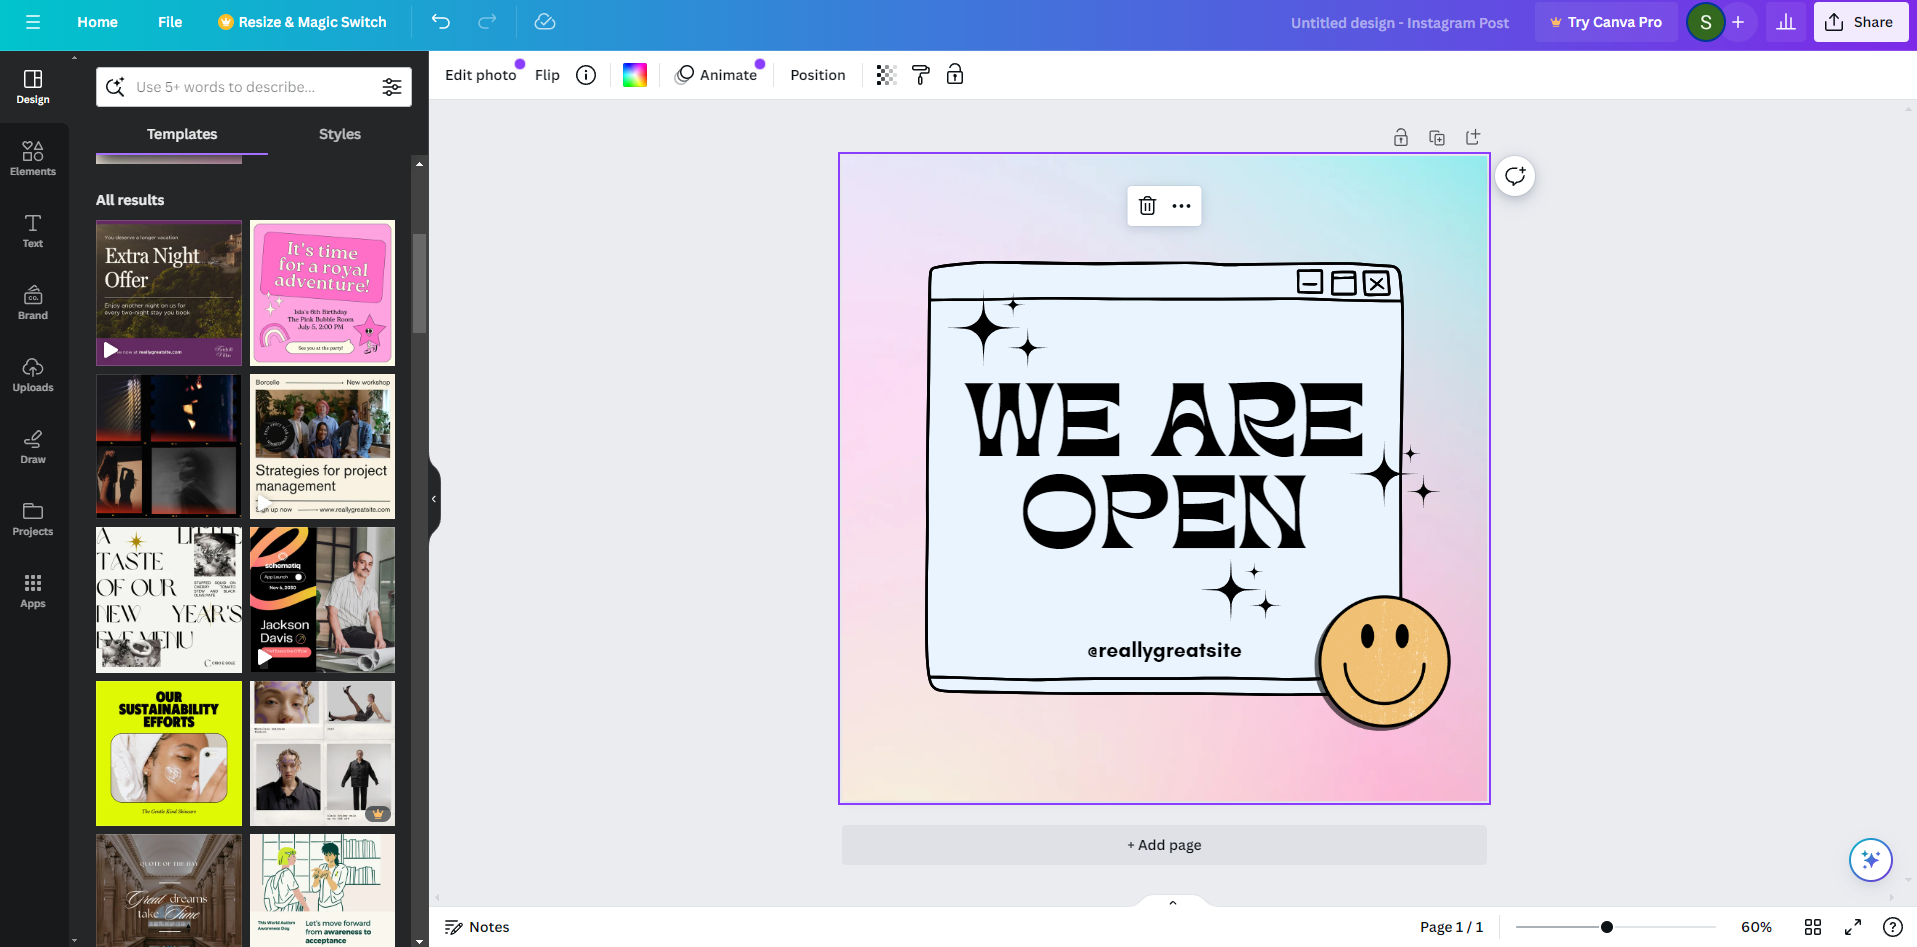Open the Apps panel
The height and width of the screenshot is (947, 1917).
point(33,590)
